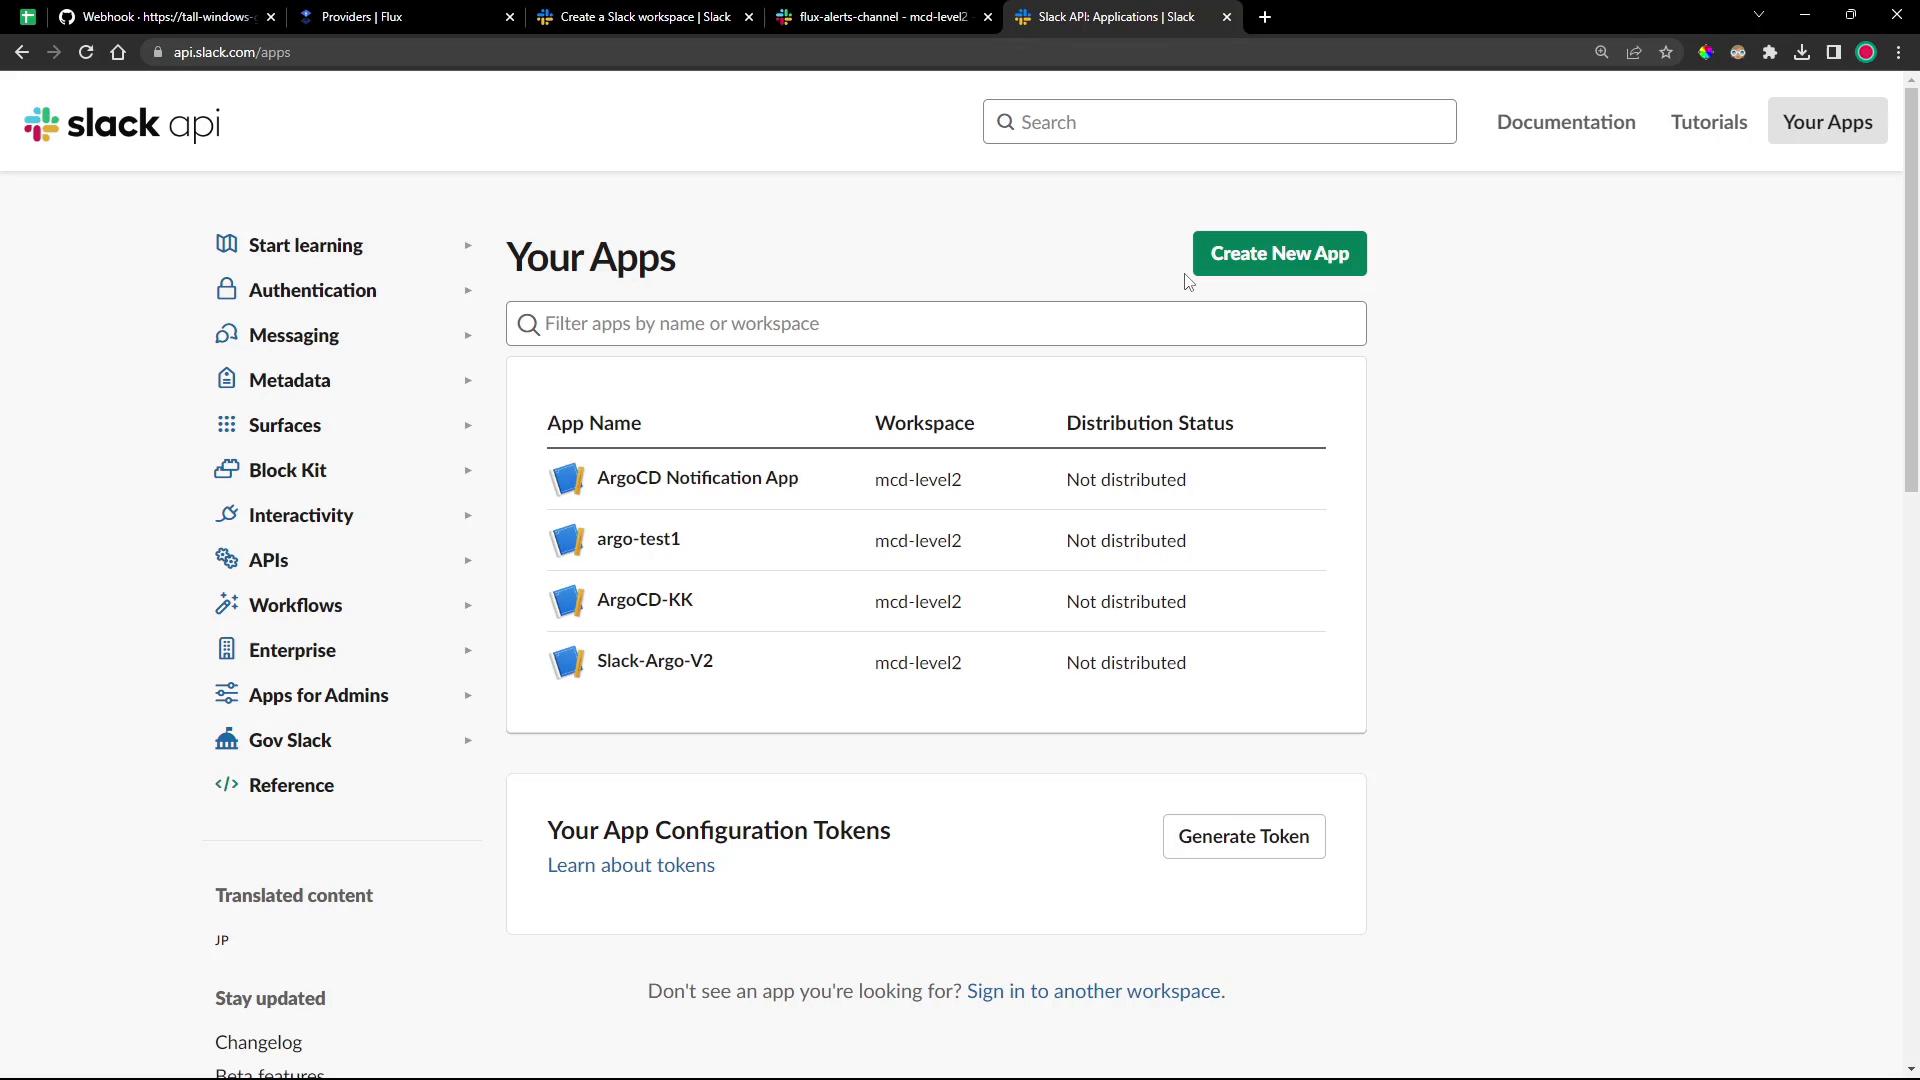Follow the Learn about tokens link

pos(631,866)
